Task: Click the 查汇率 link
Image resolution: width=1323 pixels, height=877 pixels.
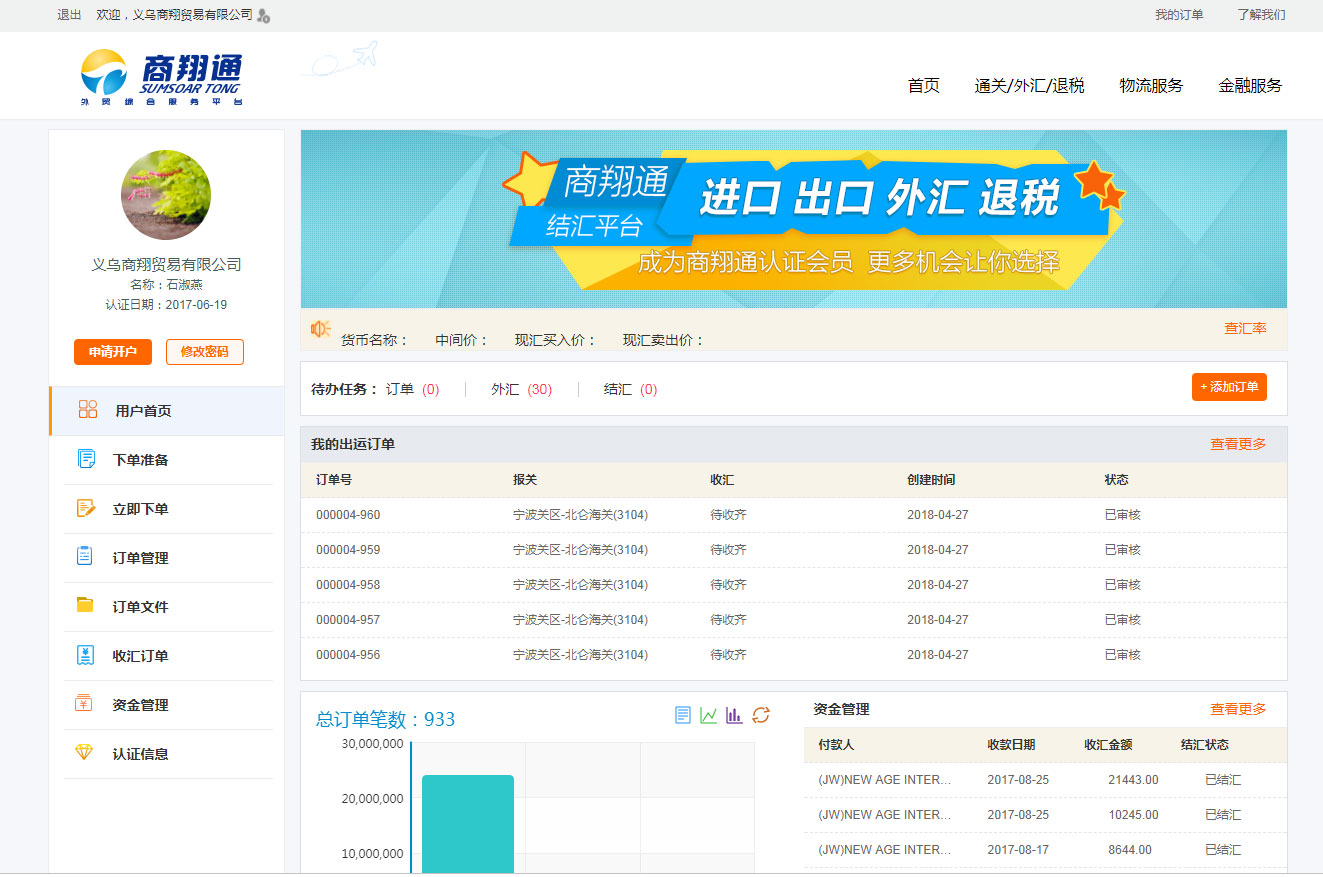Action: (x=1245, y=328)
